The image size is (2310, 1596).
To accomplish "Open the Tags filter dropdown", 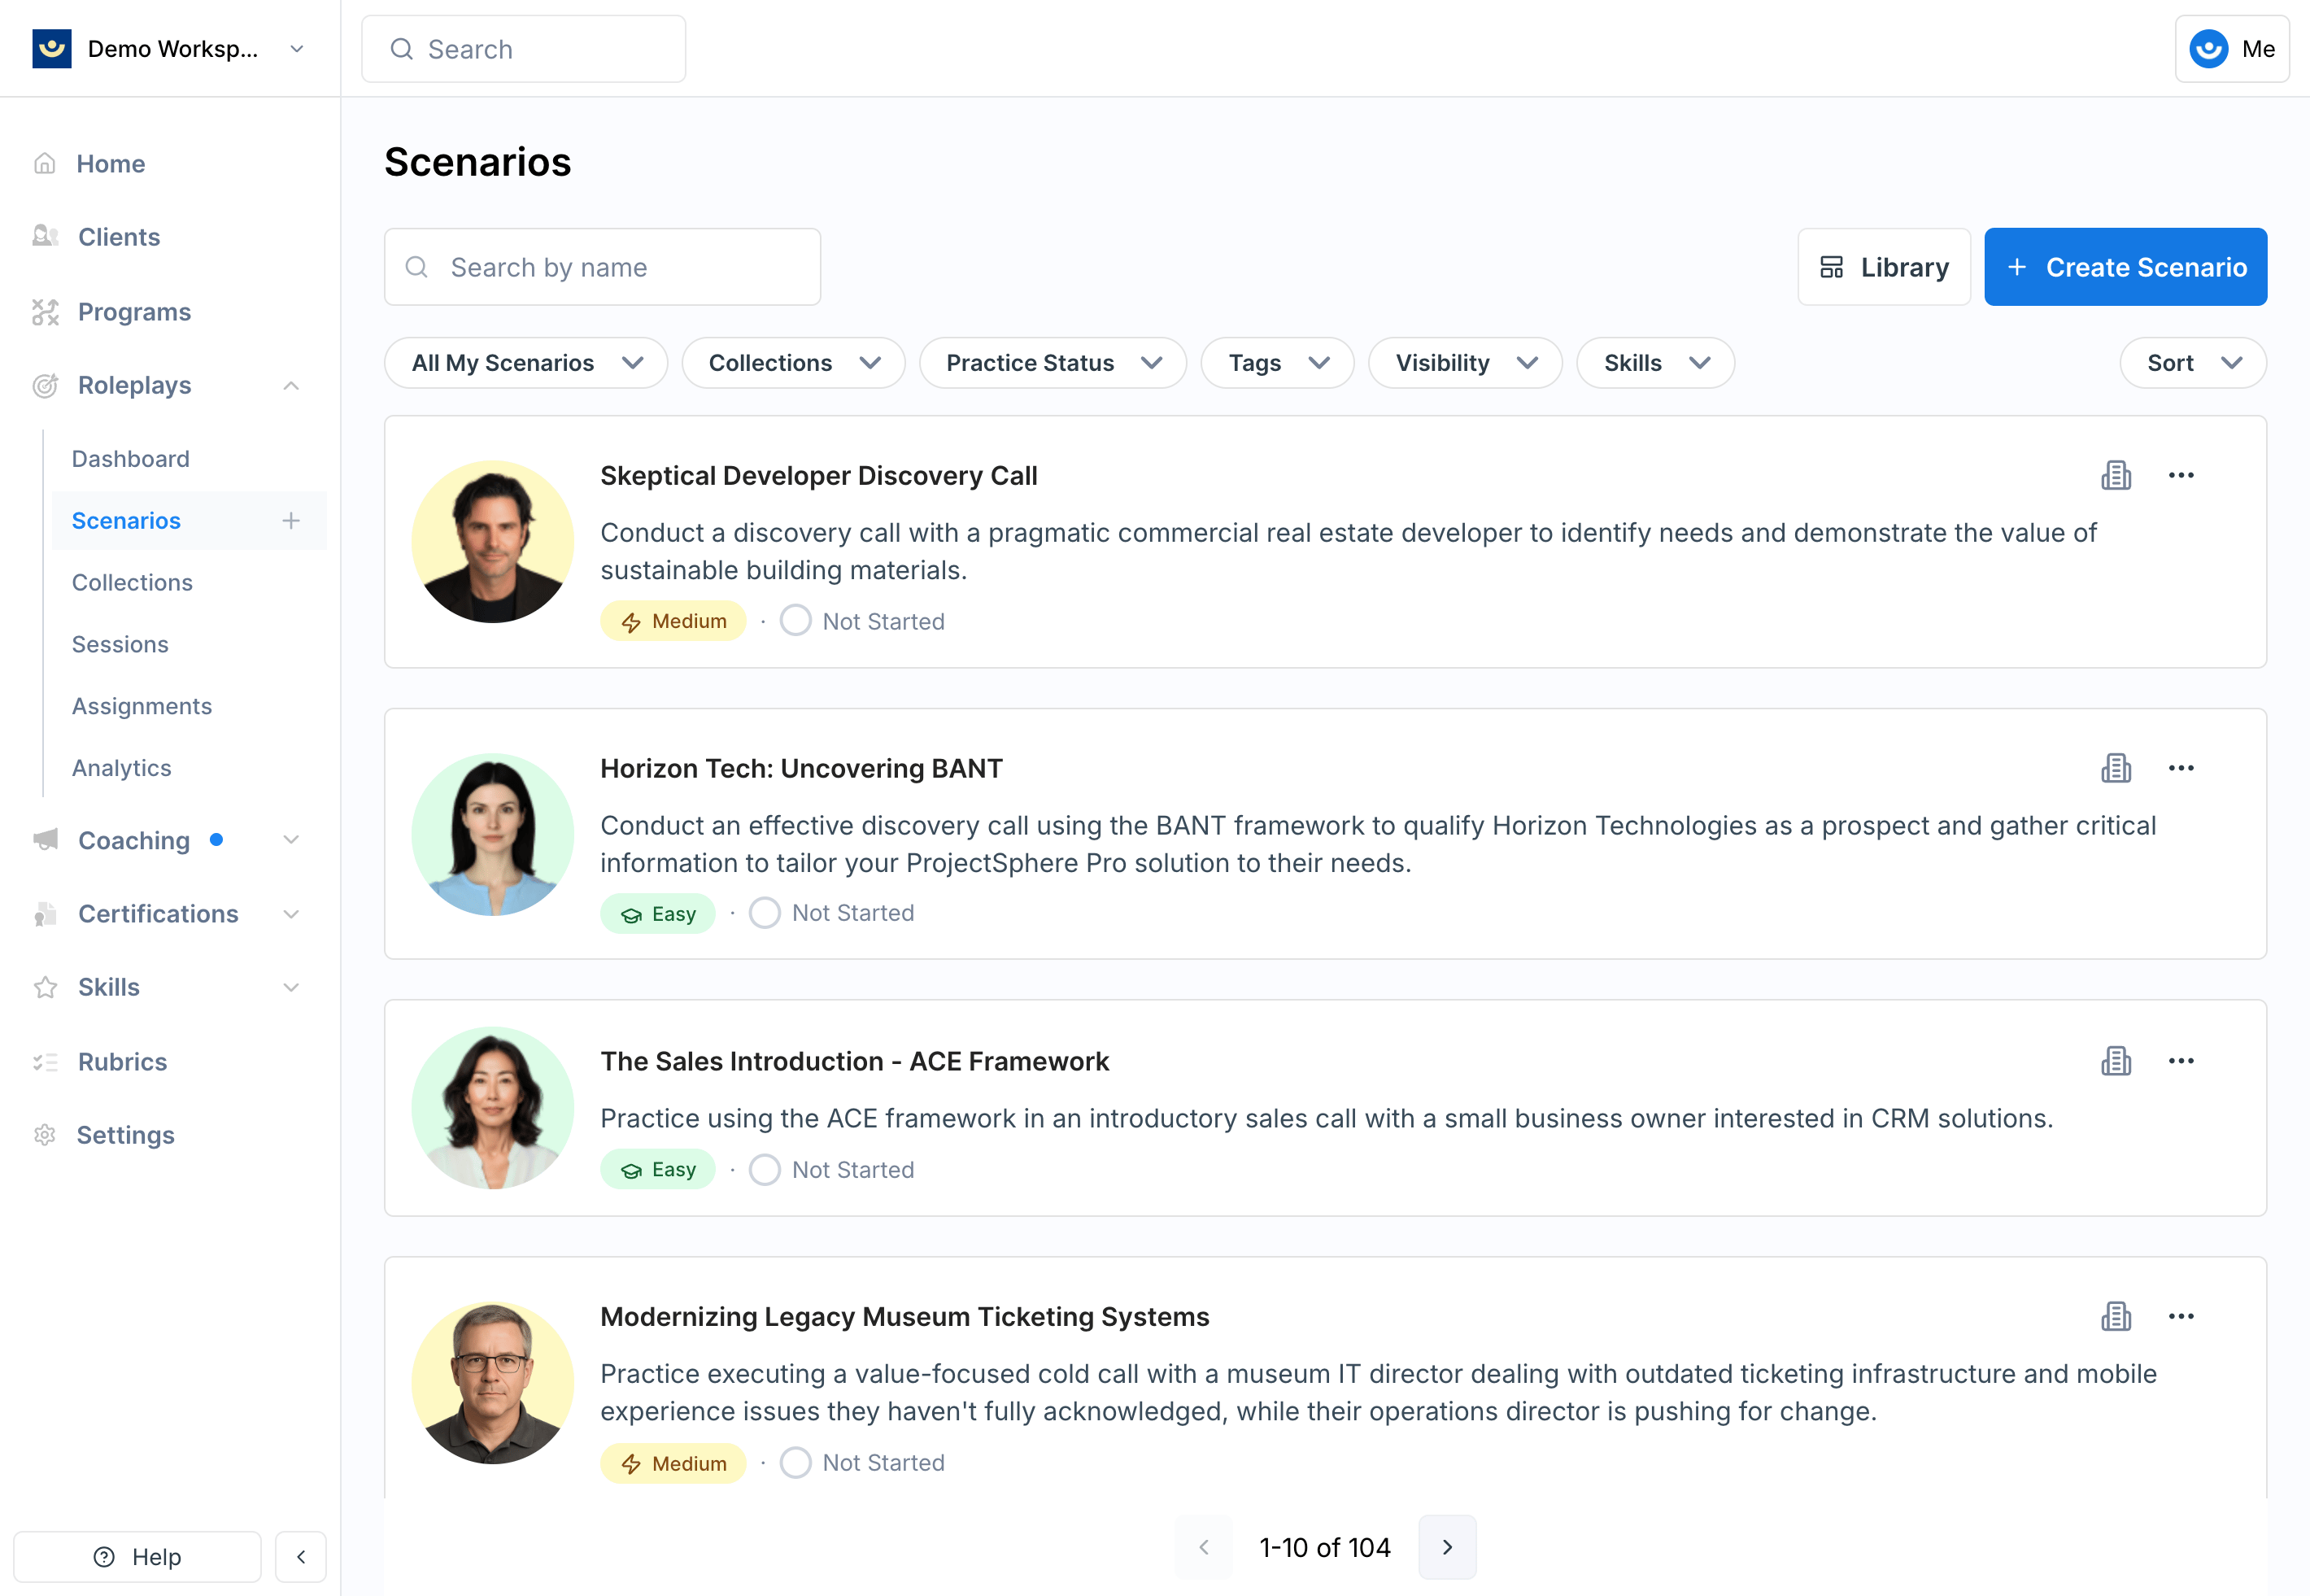I will (1277, 363).
